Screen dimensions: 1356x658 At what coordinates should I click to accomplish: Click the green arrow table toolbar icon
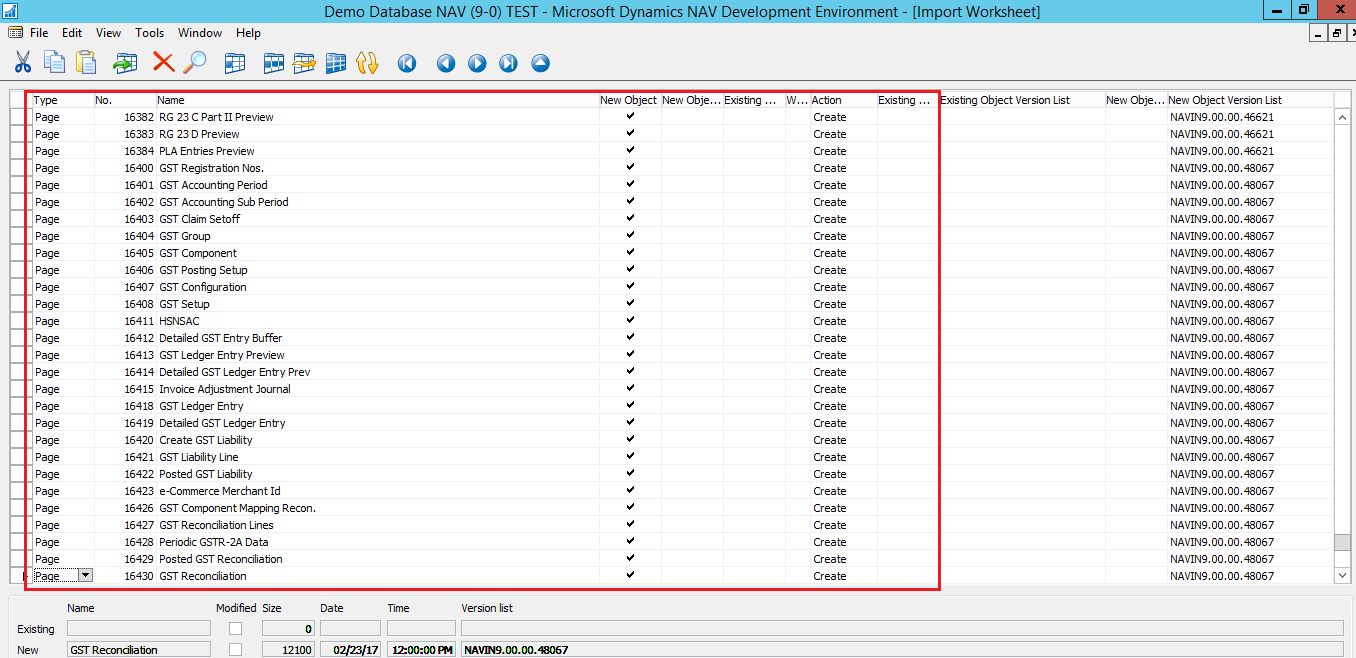[125, 63]
